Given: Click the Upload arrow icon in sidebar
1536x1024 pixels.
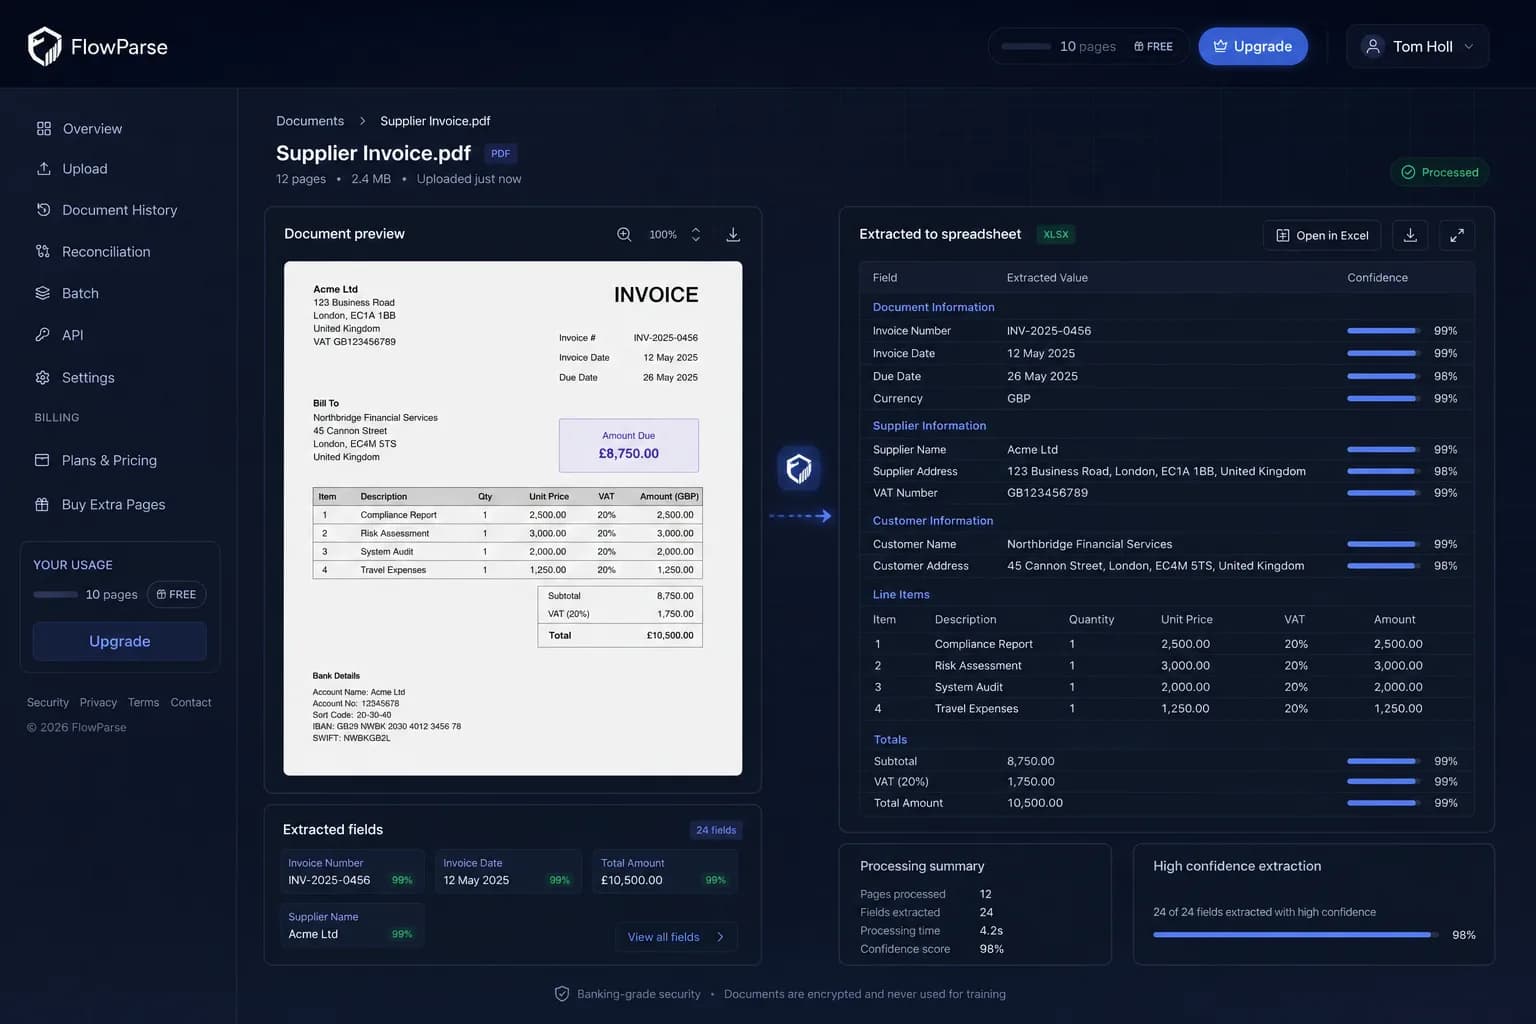Looking at the screenshot, I should point(43,168).
